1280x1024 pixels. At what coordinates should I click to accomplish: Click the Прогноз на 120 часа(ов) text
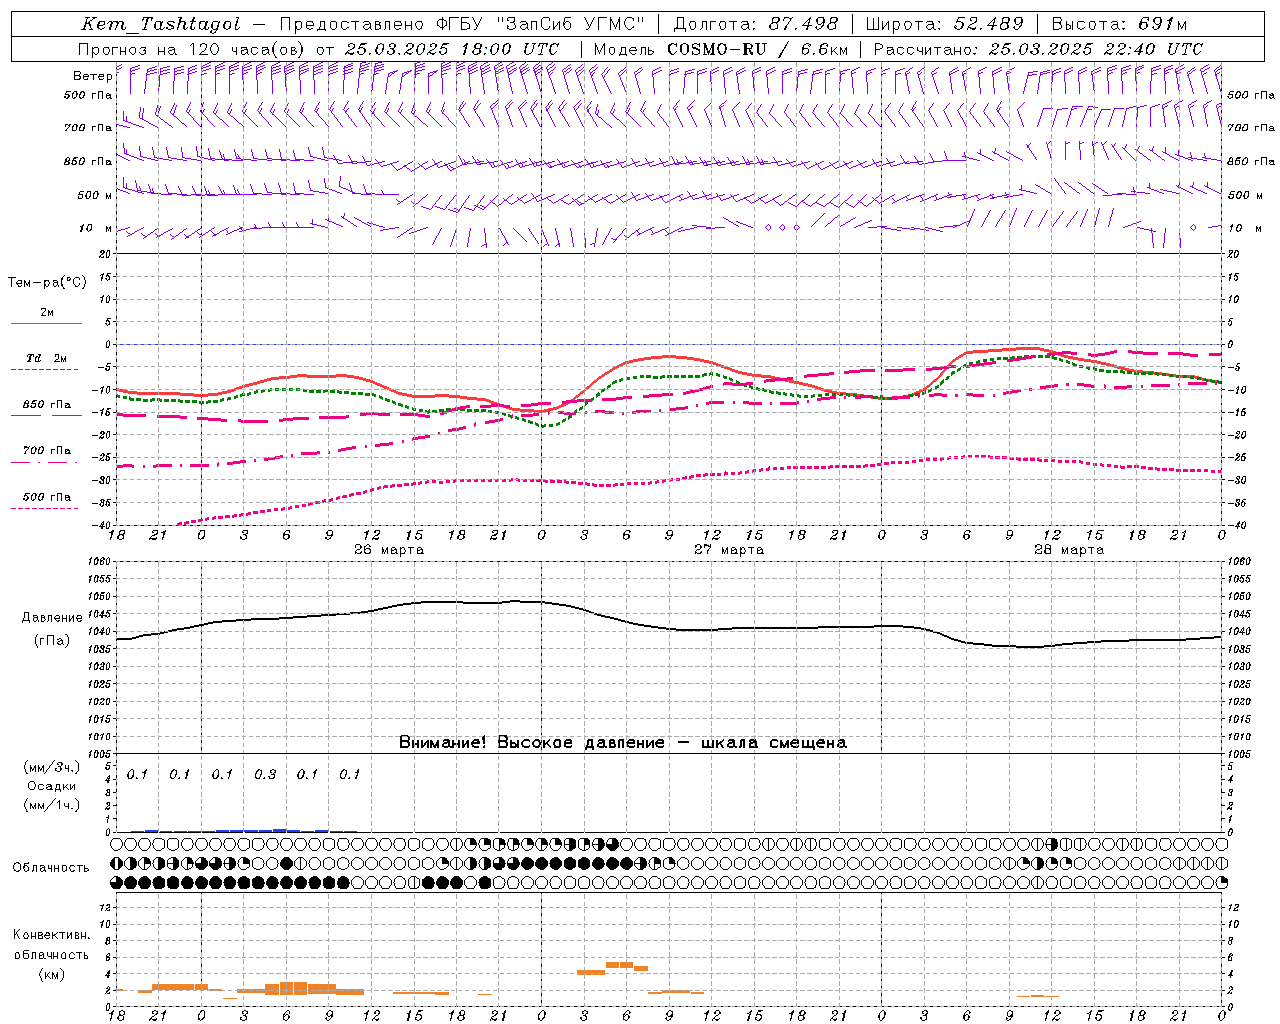click(192, 49)
